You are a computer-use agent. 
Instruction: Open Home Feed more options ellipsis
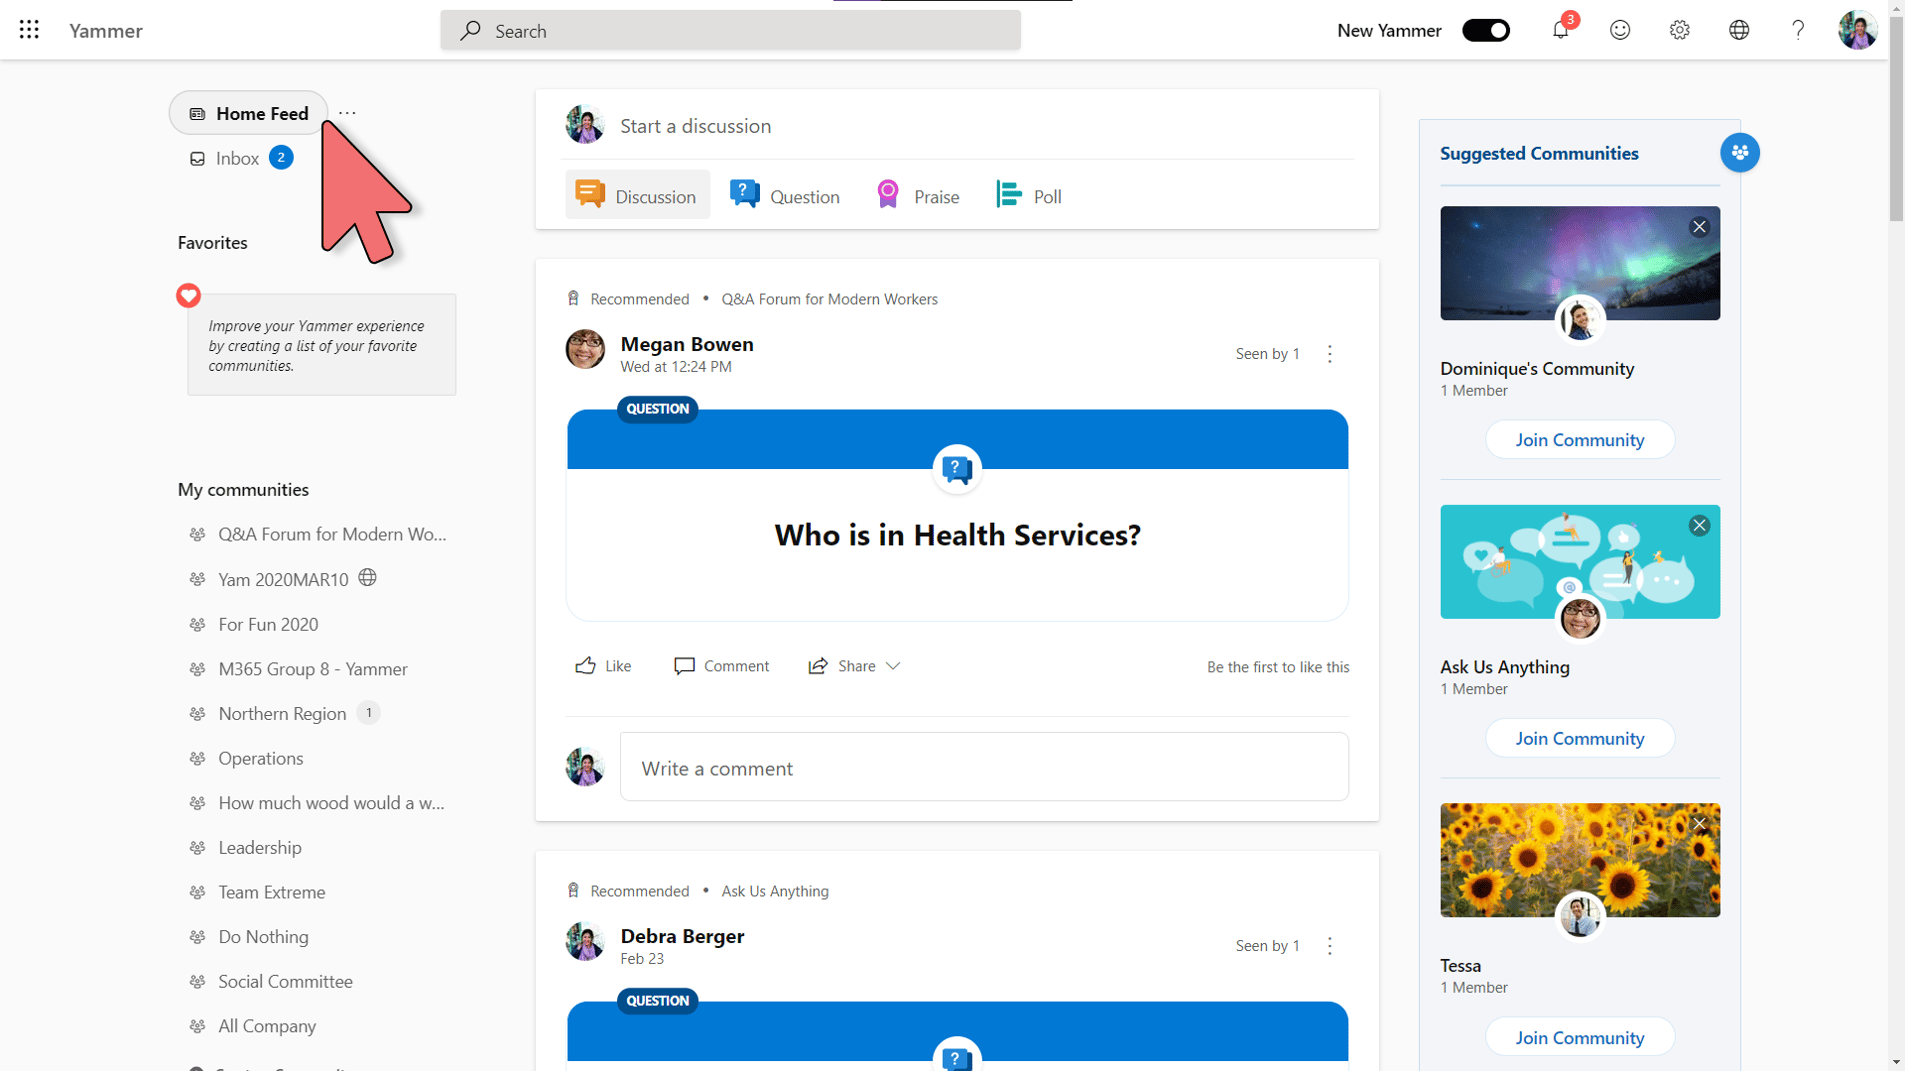pos(347,113)
